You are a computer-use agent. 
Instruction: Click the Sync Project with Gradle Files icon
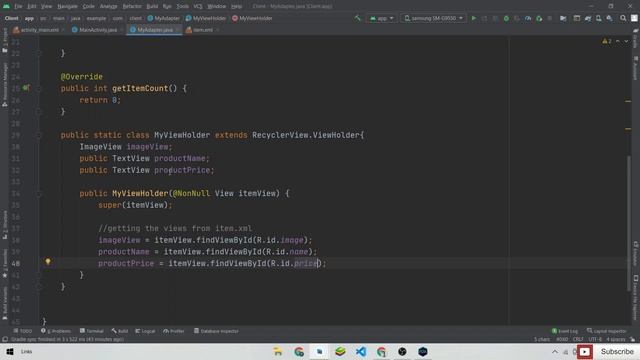(x=588, y=18)
